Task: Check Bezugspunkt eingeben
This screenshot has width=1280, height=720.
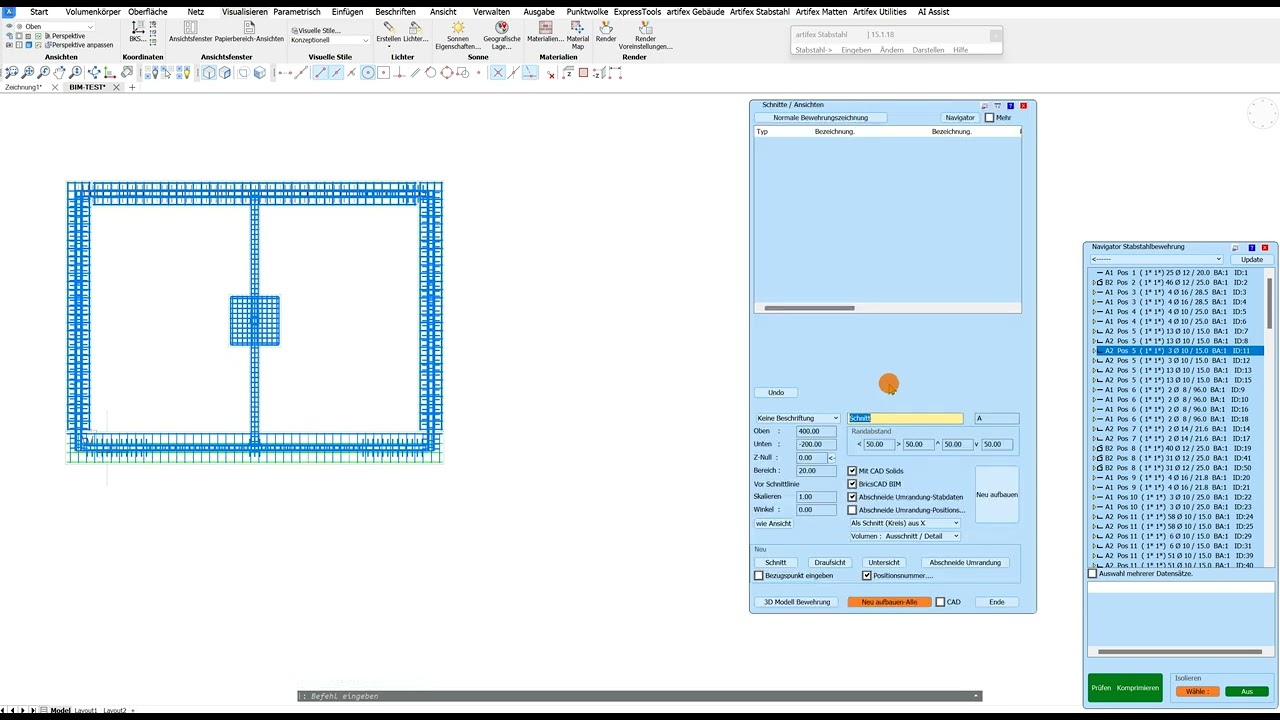Action: click(x=758, y=576)
